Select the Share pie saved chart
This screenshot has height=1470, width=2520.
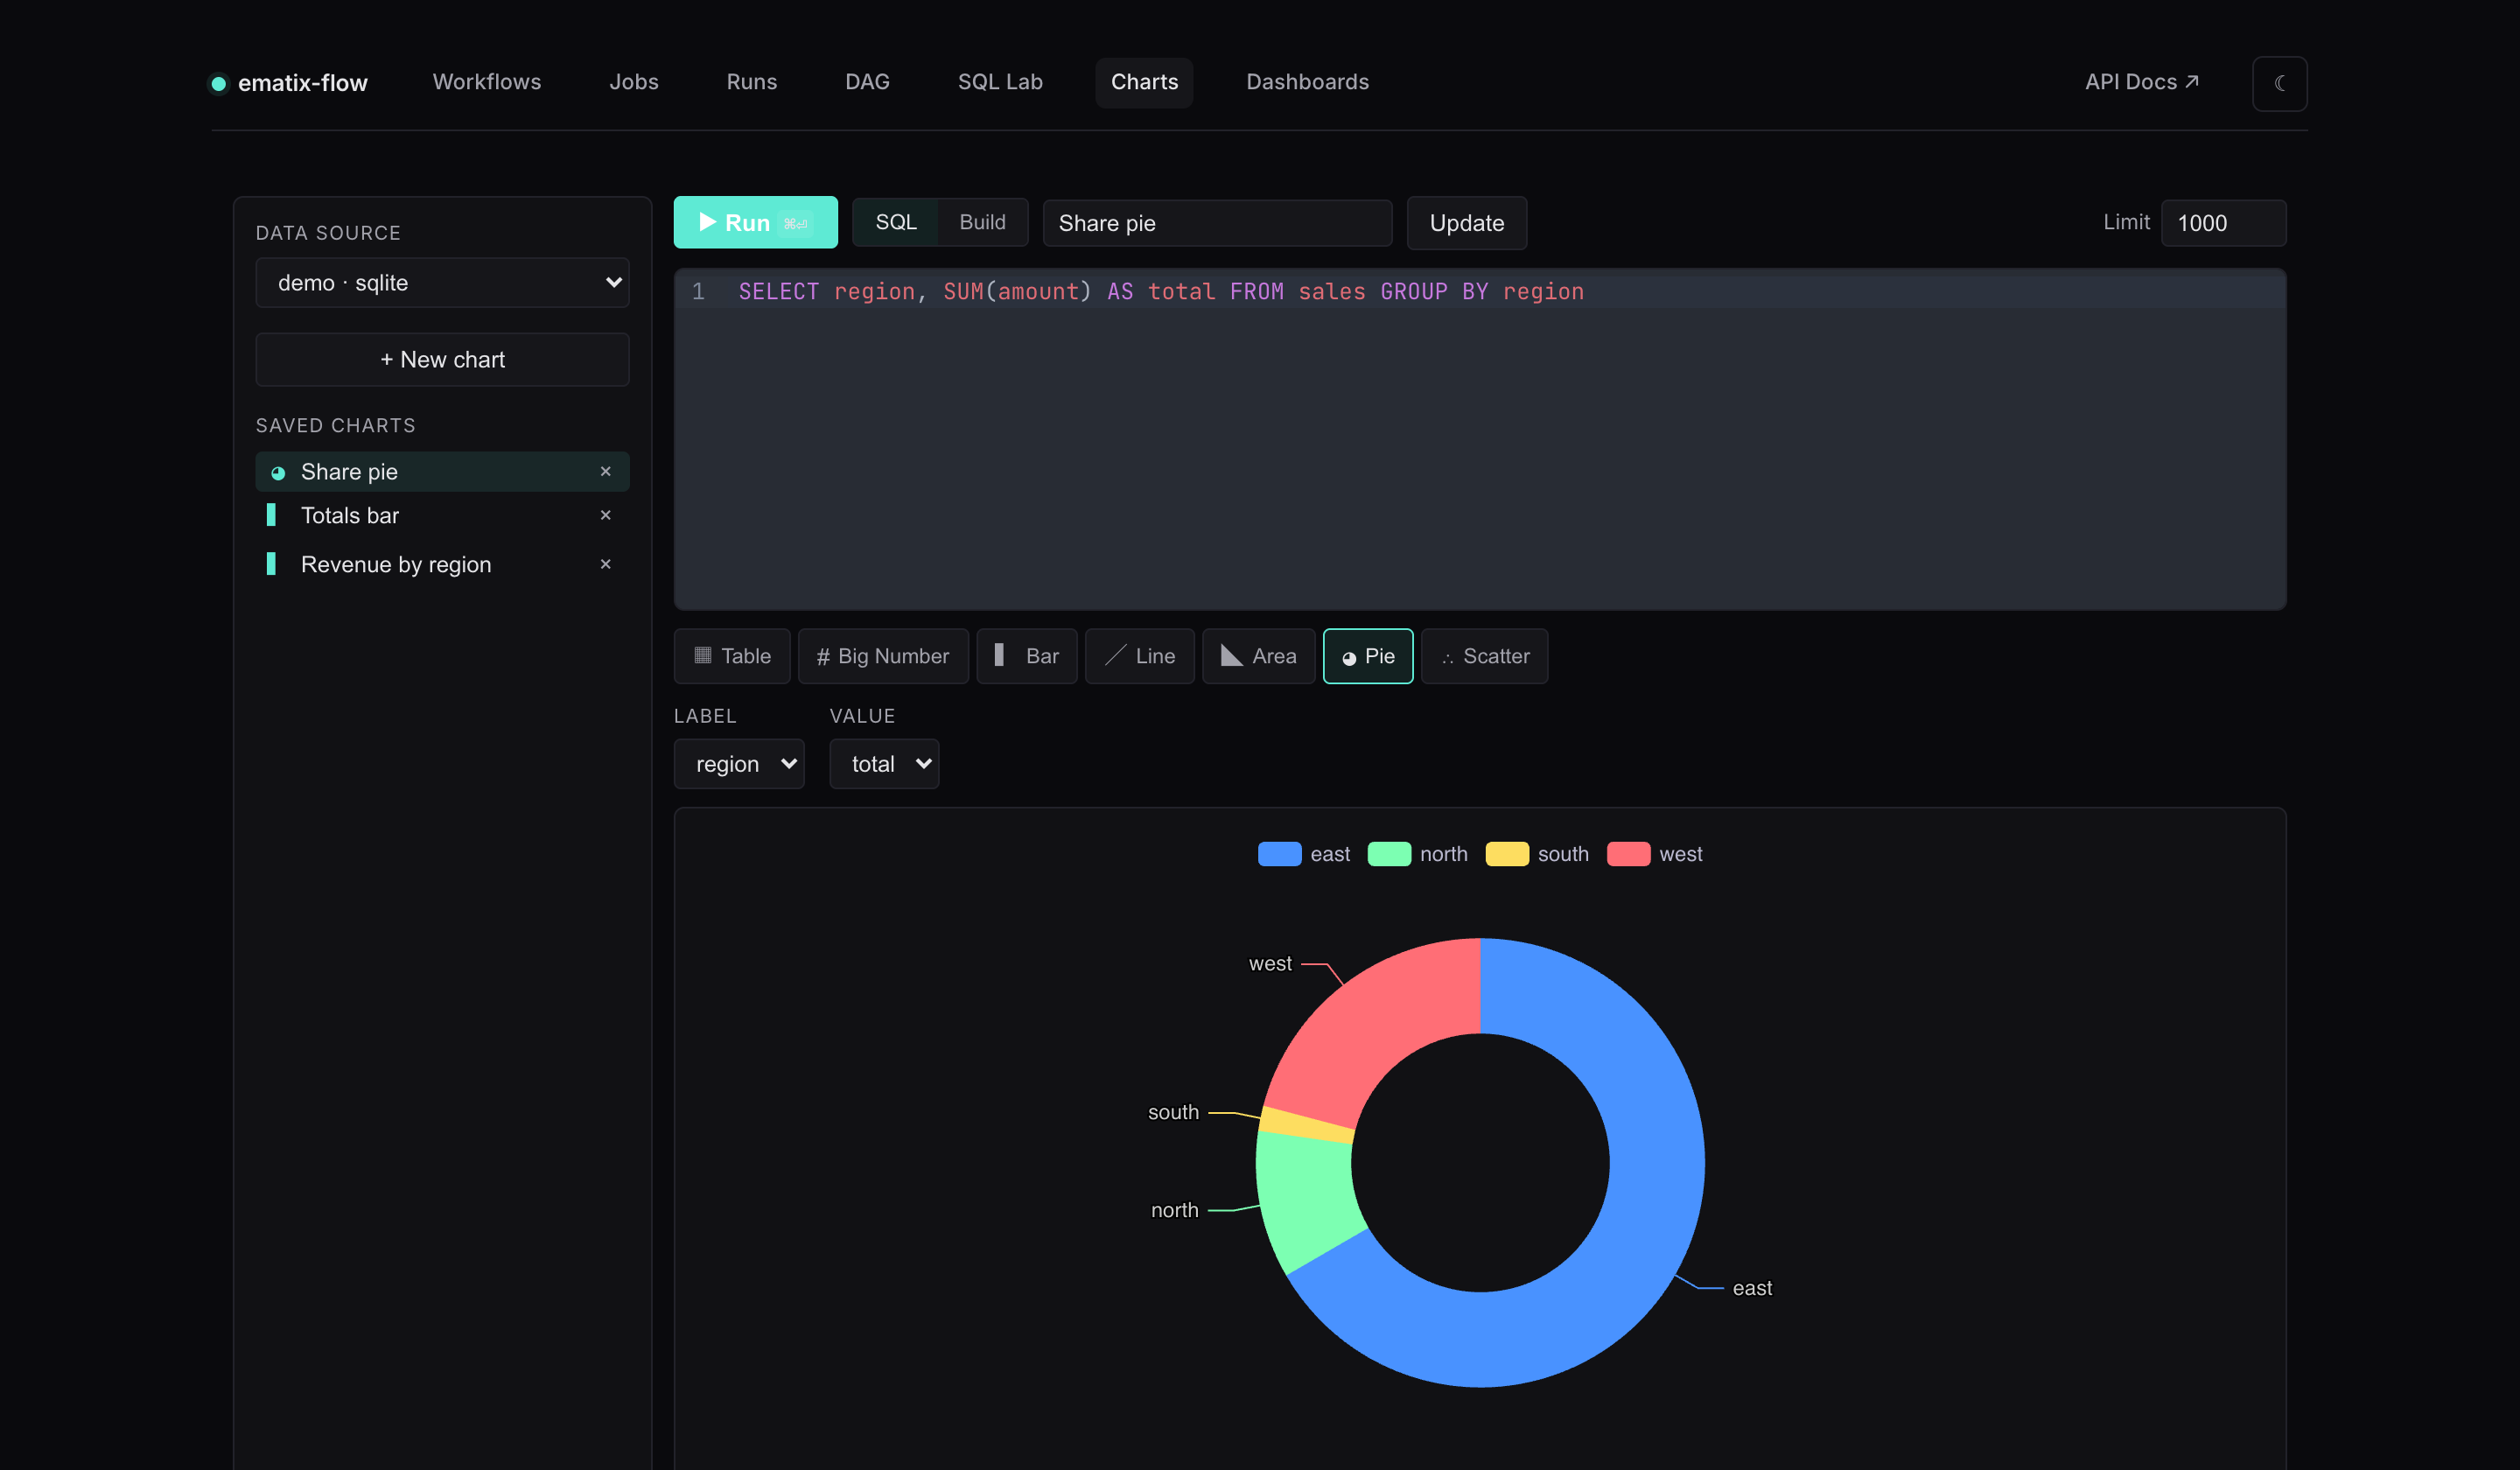point(442,471)
